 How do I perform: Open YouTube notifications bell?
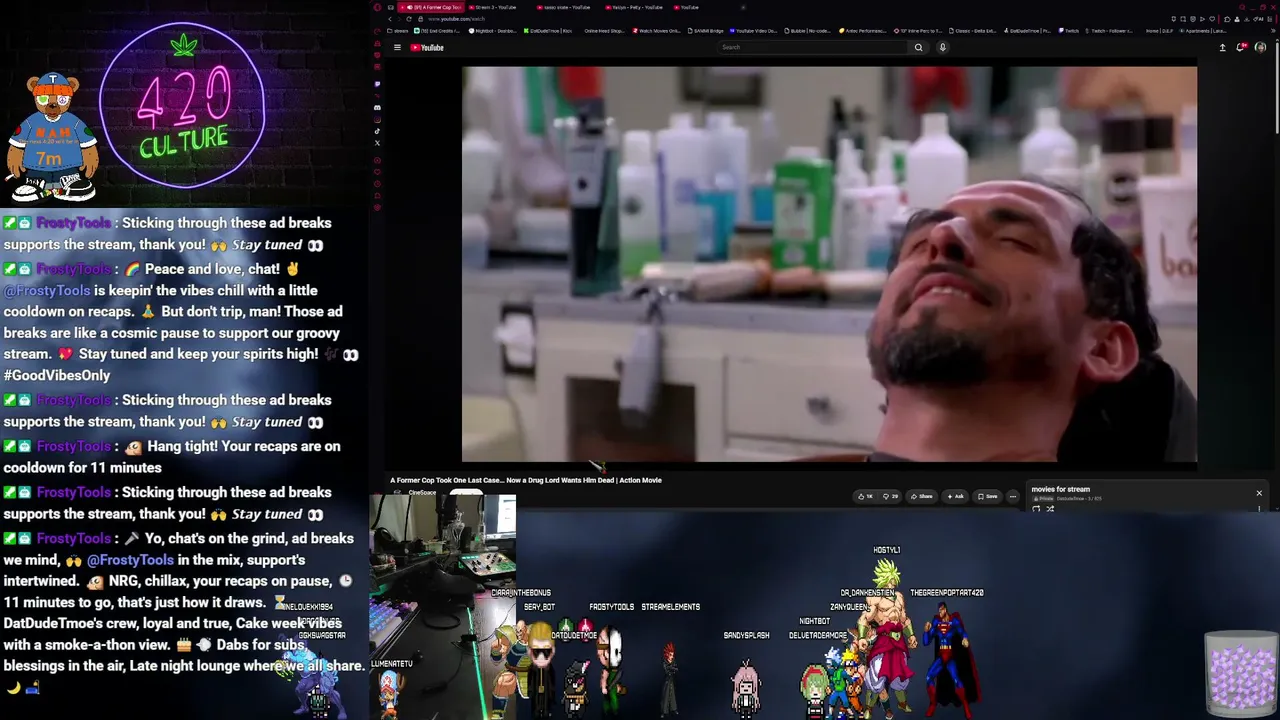1241,47
